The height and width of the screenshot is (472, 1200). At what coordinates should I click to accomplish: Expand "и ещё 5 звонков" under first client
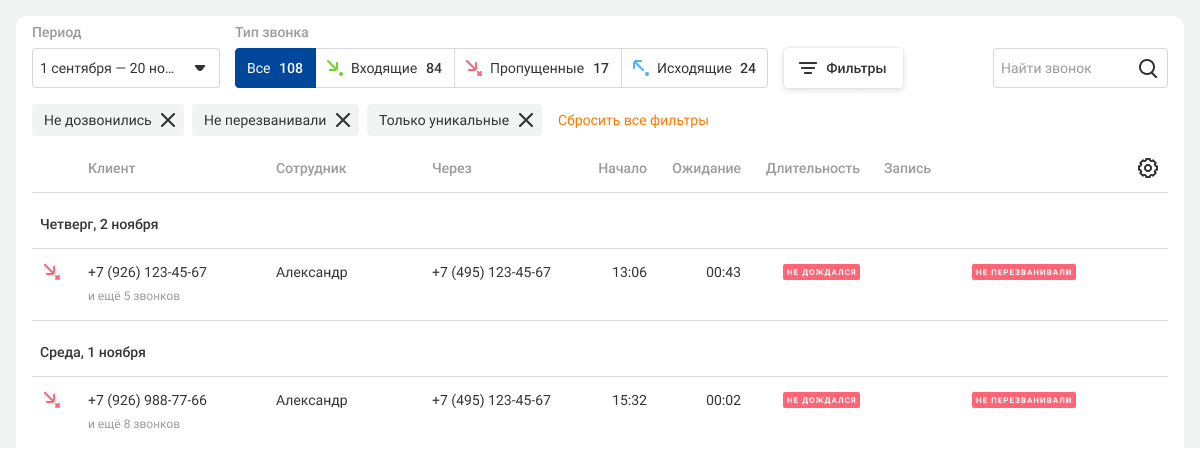(x=134, y=296)
